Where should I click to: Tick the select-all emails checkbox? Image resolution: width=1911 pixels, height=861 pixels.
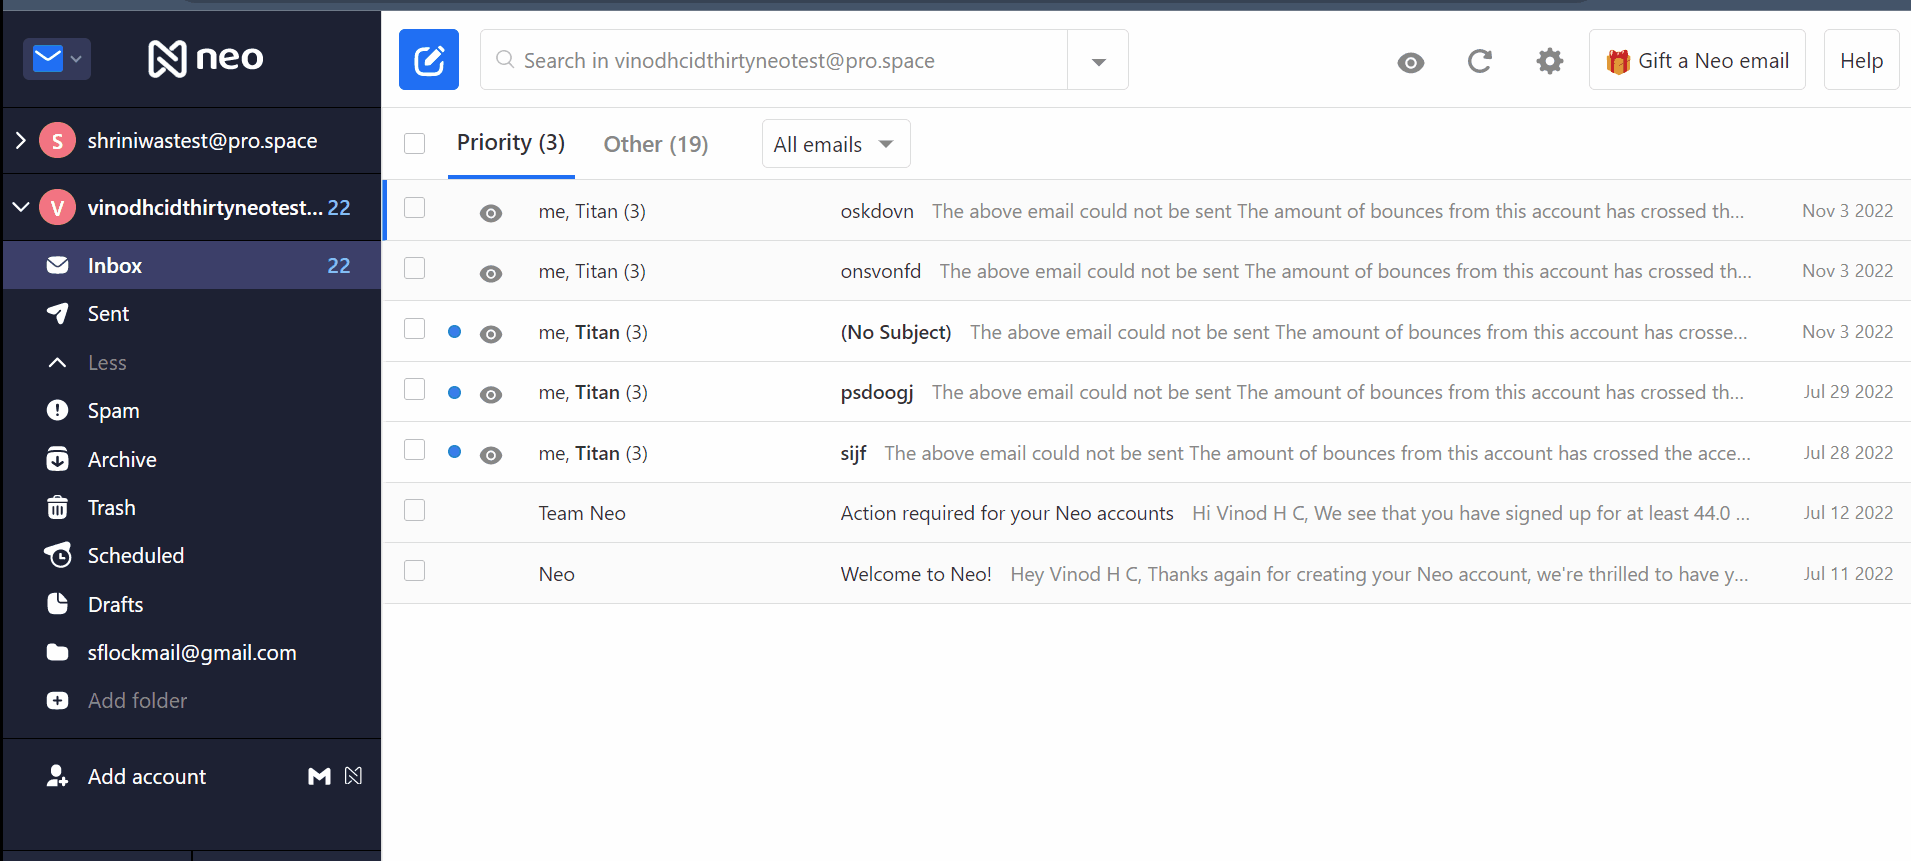coord(415,144)
